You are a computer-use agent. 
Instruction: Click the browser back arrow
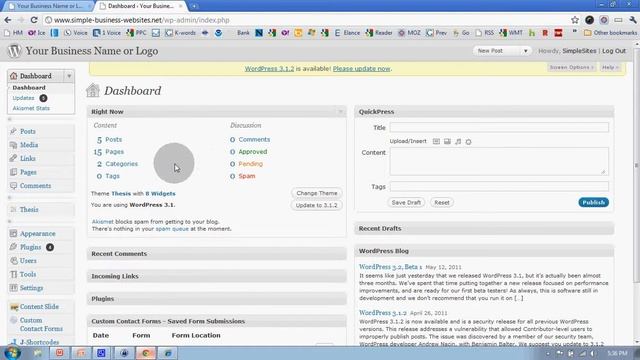pos(8,20)
